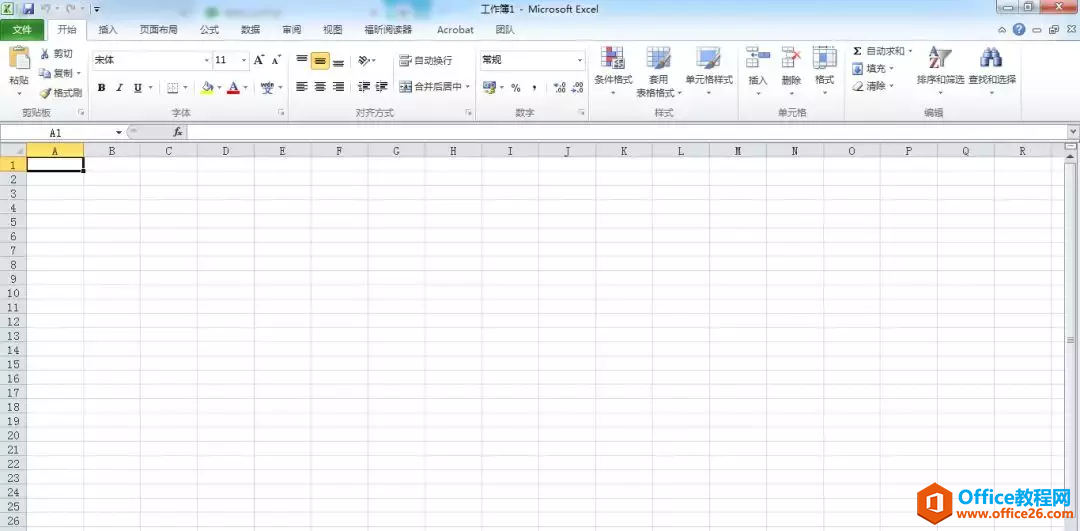Increase decimal places icon
Screen dimensions: 1080x531
(560, 87)
